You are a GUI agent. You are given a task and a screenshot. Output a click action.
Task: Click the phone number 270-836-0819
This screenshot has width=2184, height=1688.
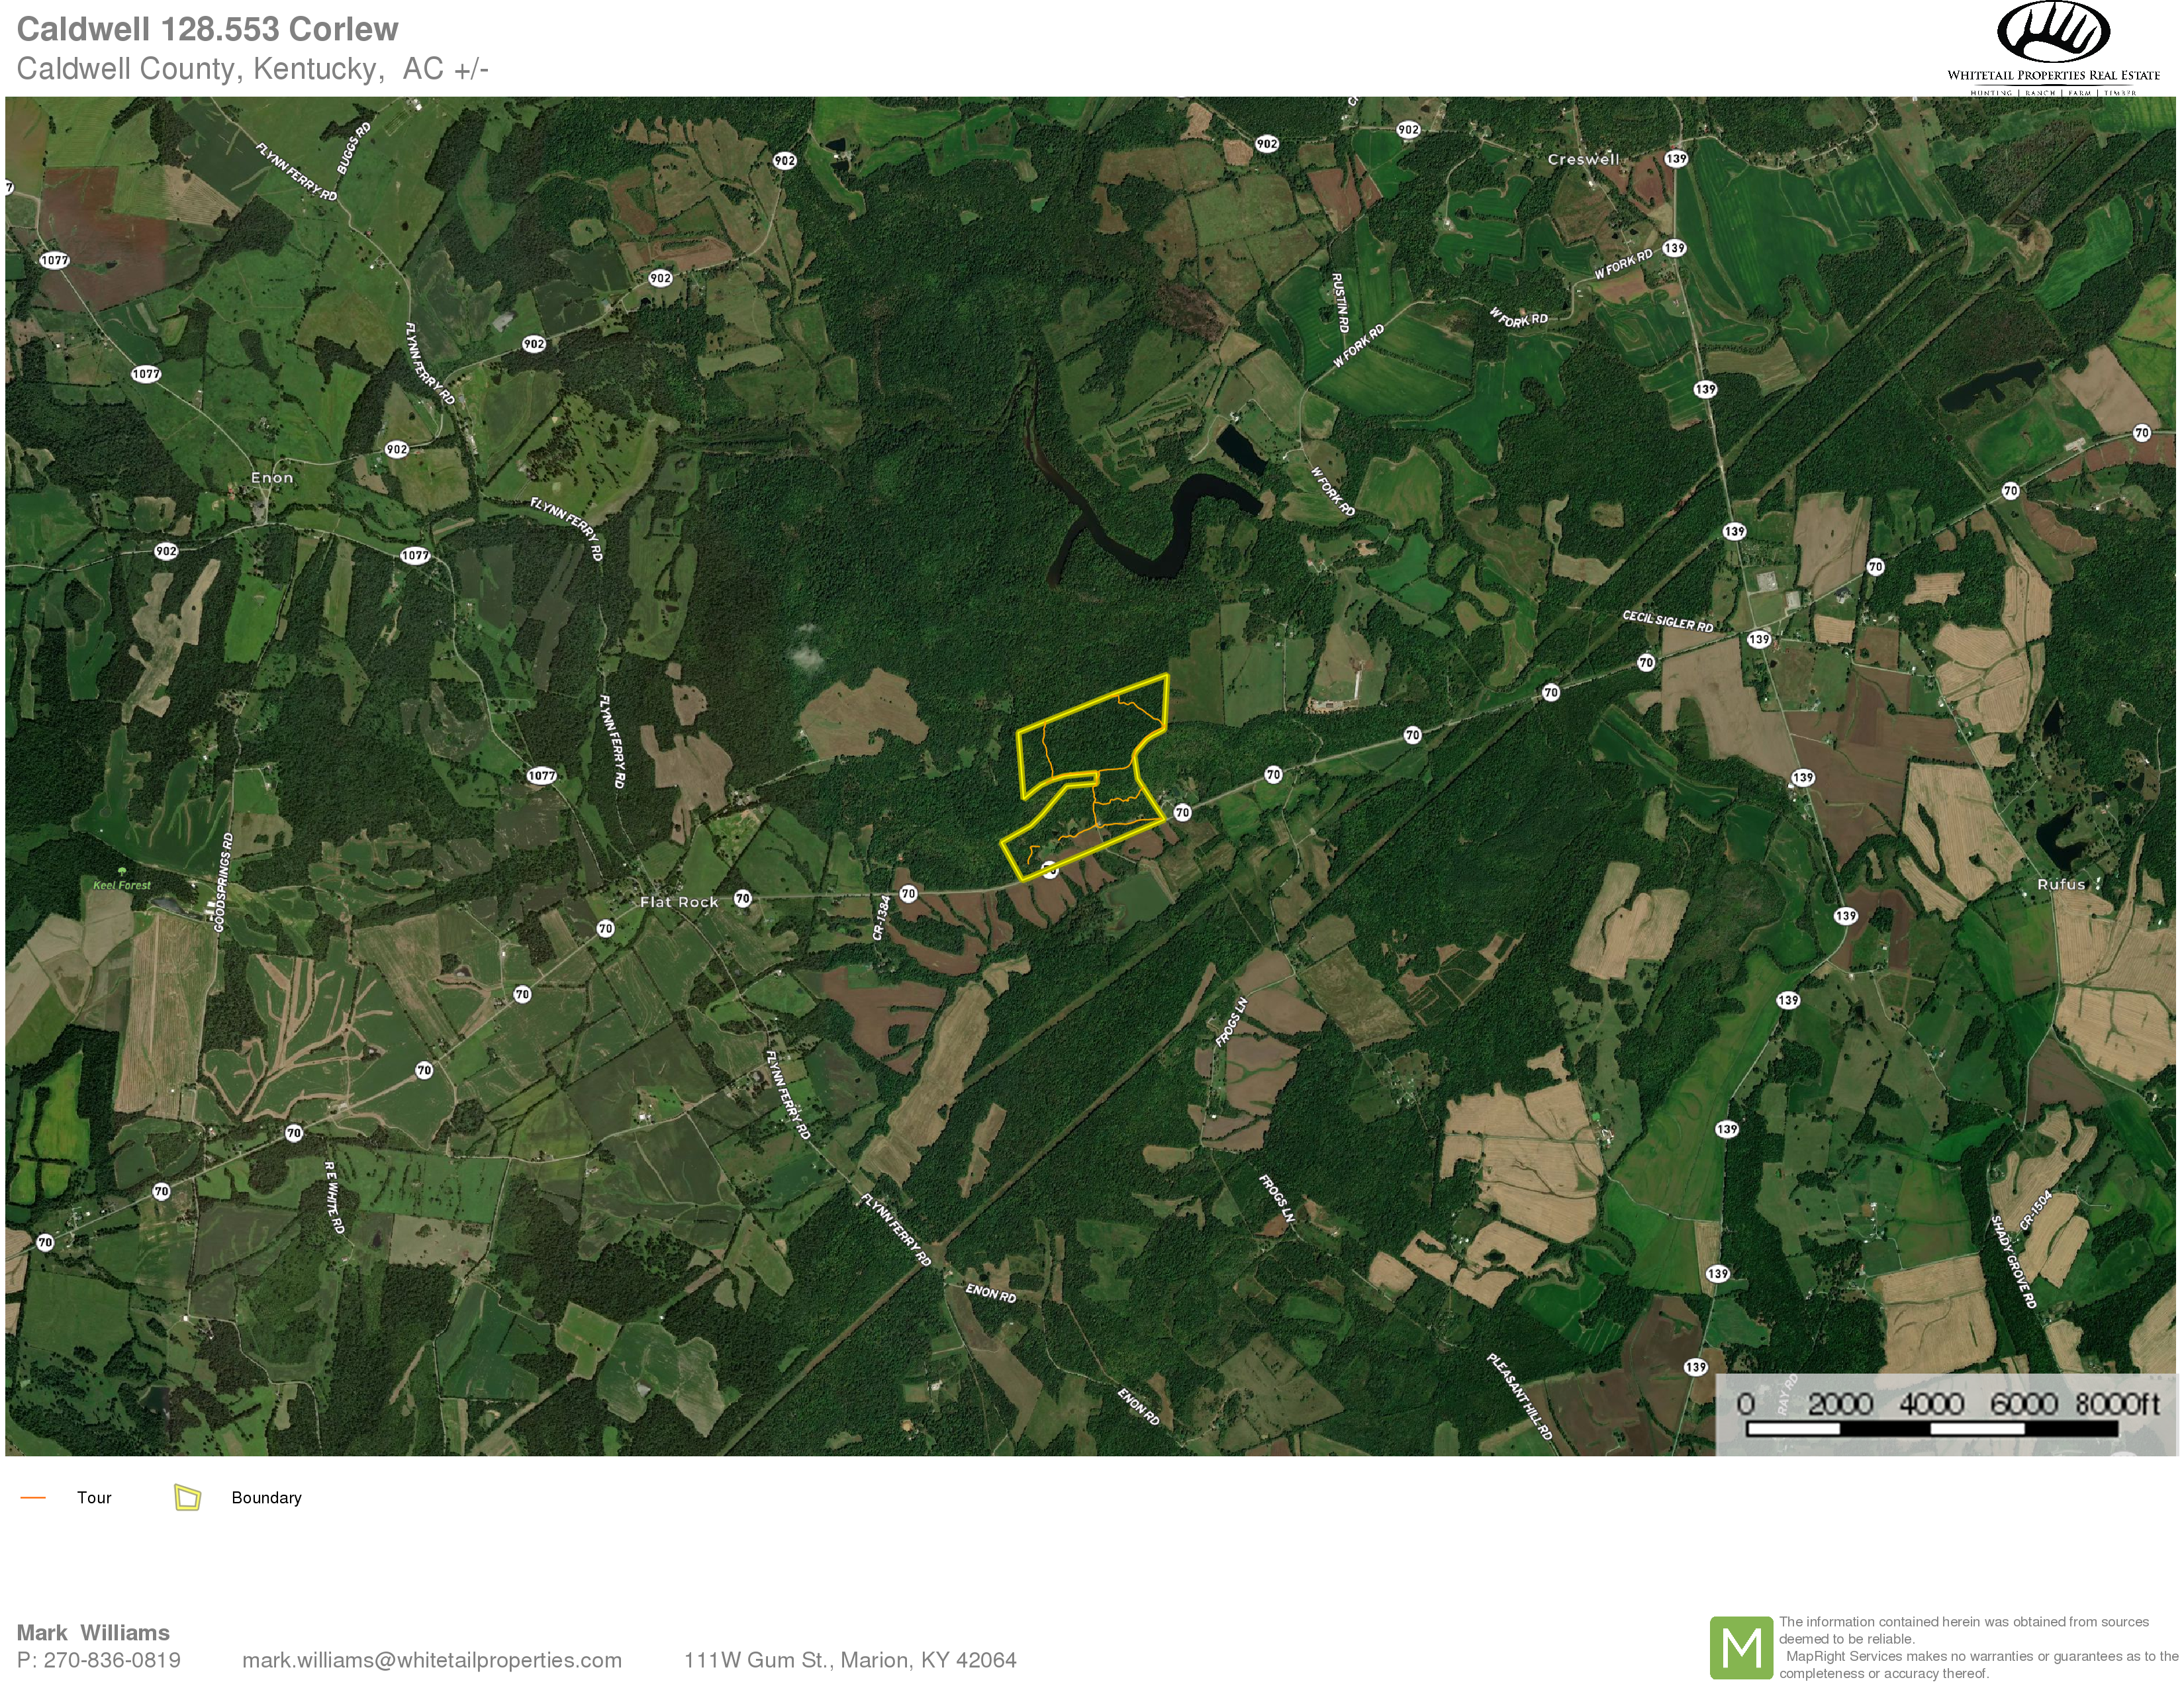(x=111, y=1660)
